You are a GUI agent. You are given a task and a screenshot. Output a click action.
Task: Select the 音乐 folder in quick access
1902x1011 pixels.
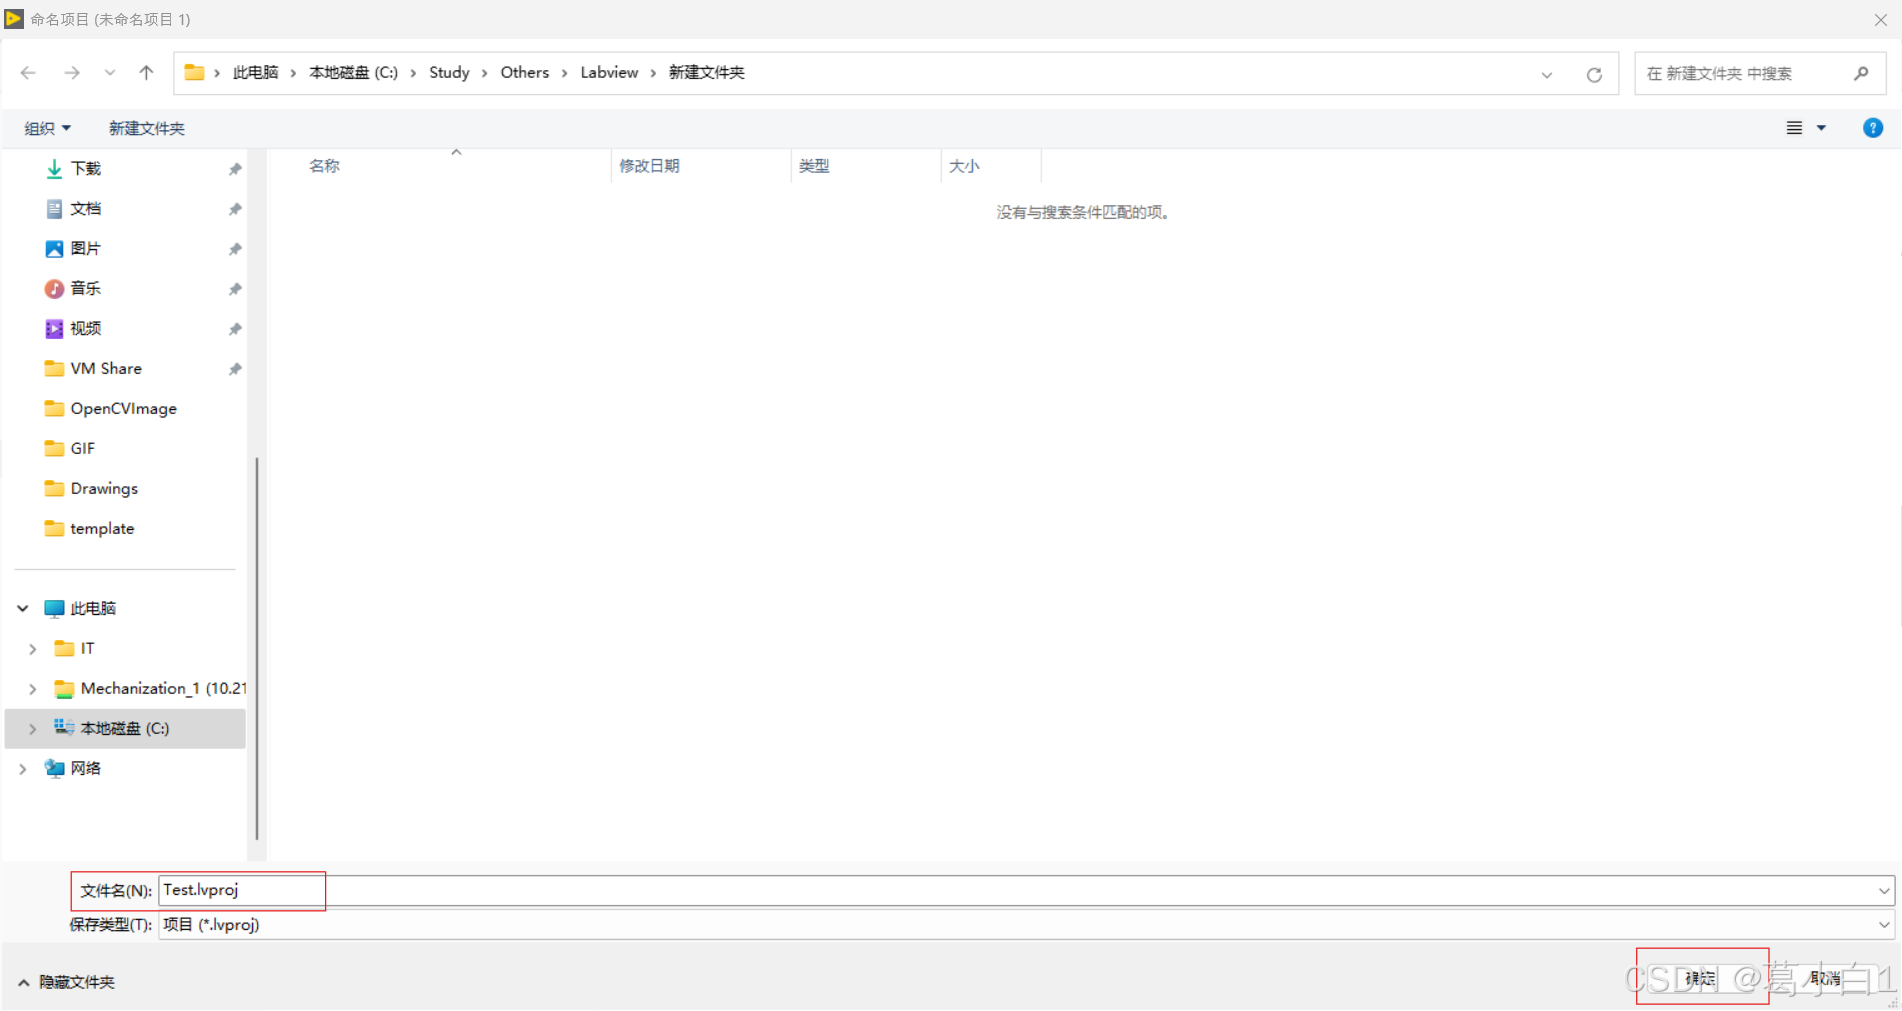86,288
